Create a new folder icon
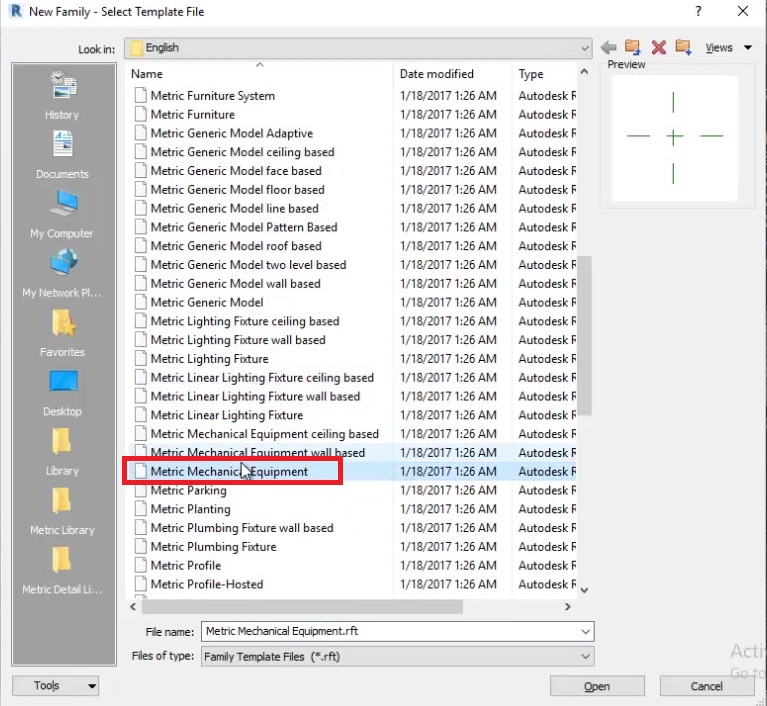The image size is (767, 706). (x=683, y=47)
